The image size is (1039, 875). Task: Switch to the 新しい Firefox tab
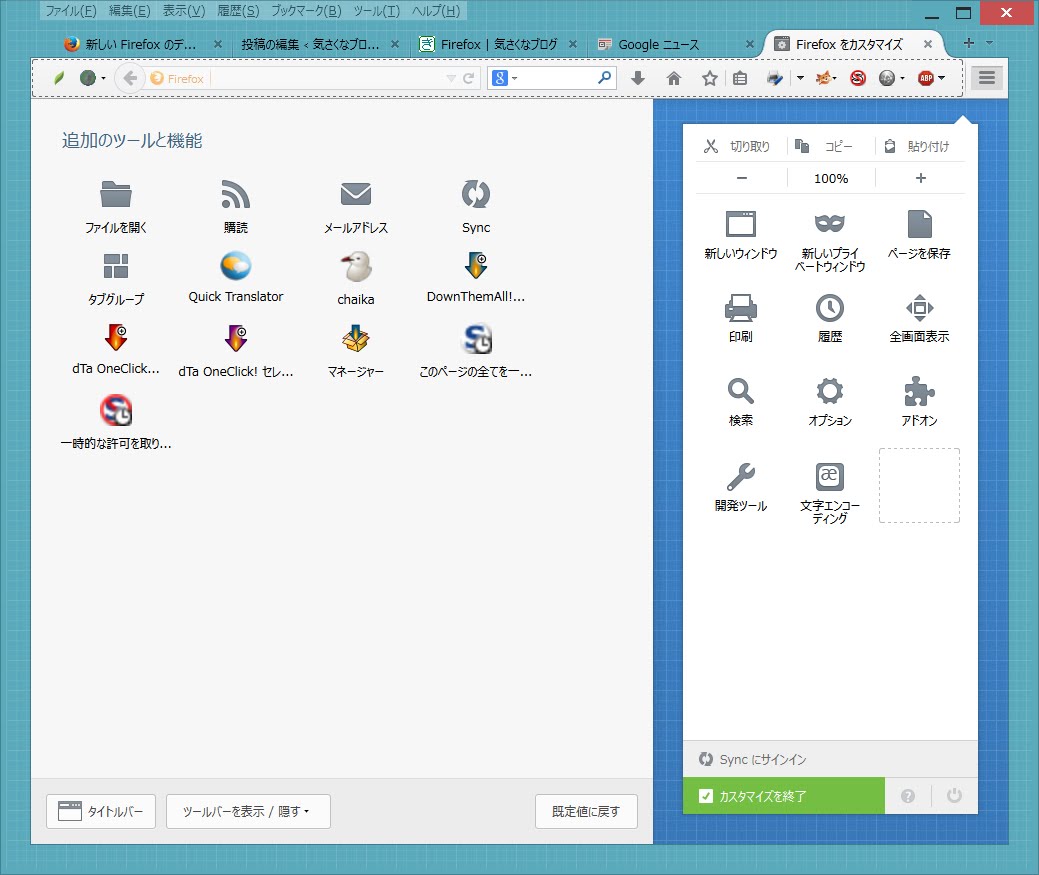tap(142, 44)
